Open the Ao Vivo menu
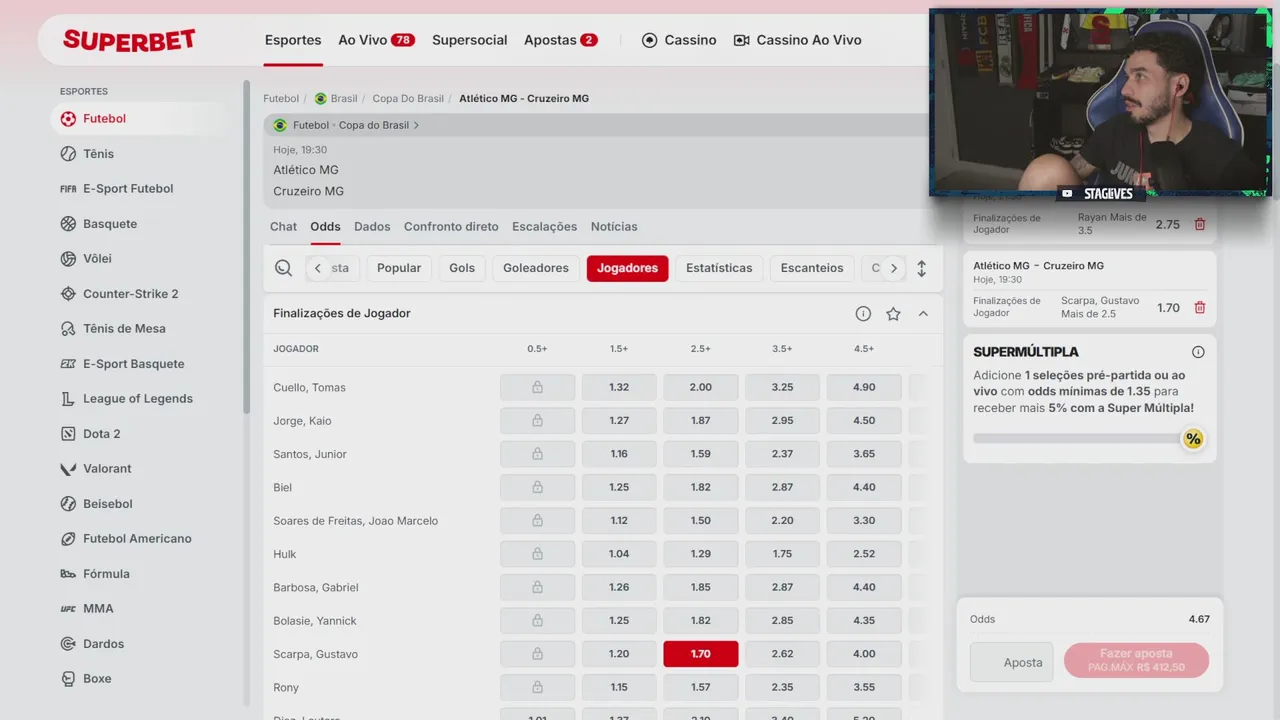Image resolution: width=1280 pixels, height=720 pixels. pos(376,40)
